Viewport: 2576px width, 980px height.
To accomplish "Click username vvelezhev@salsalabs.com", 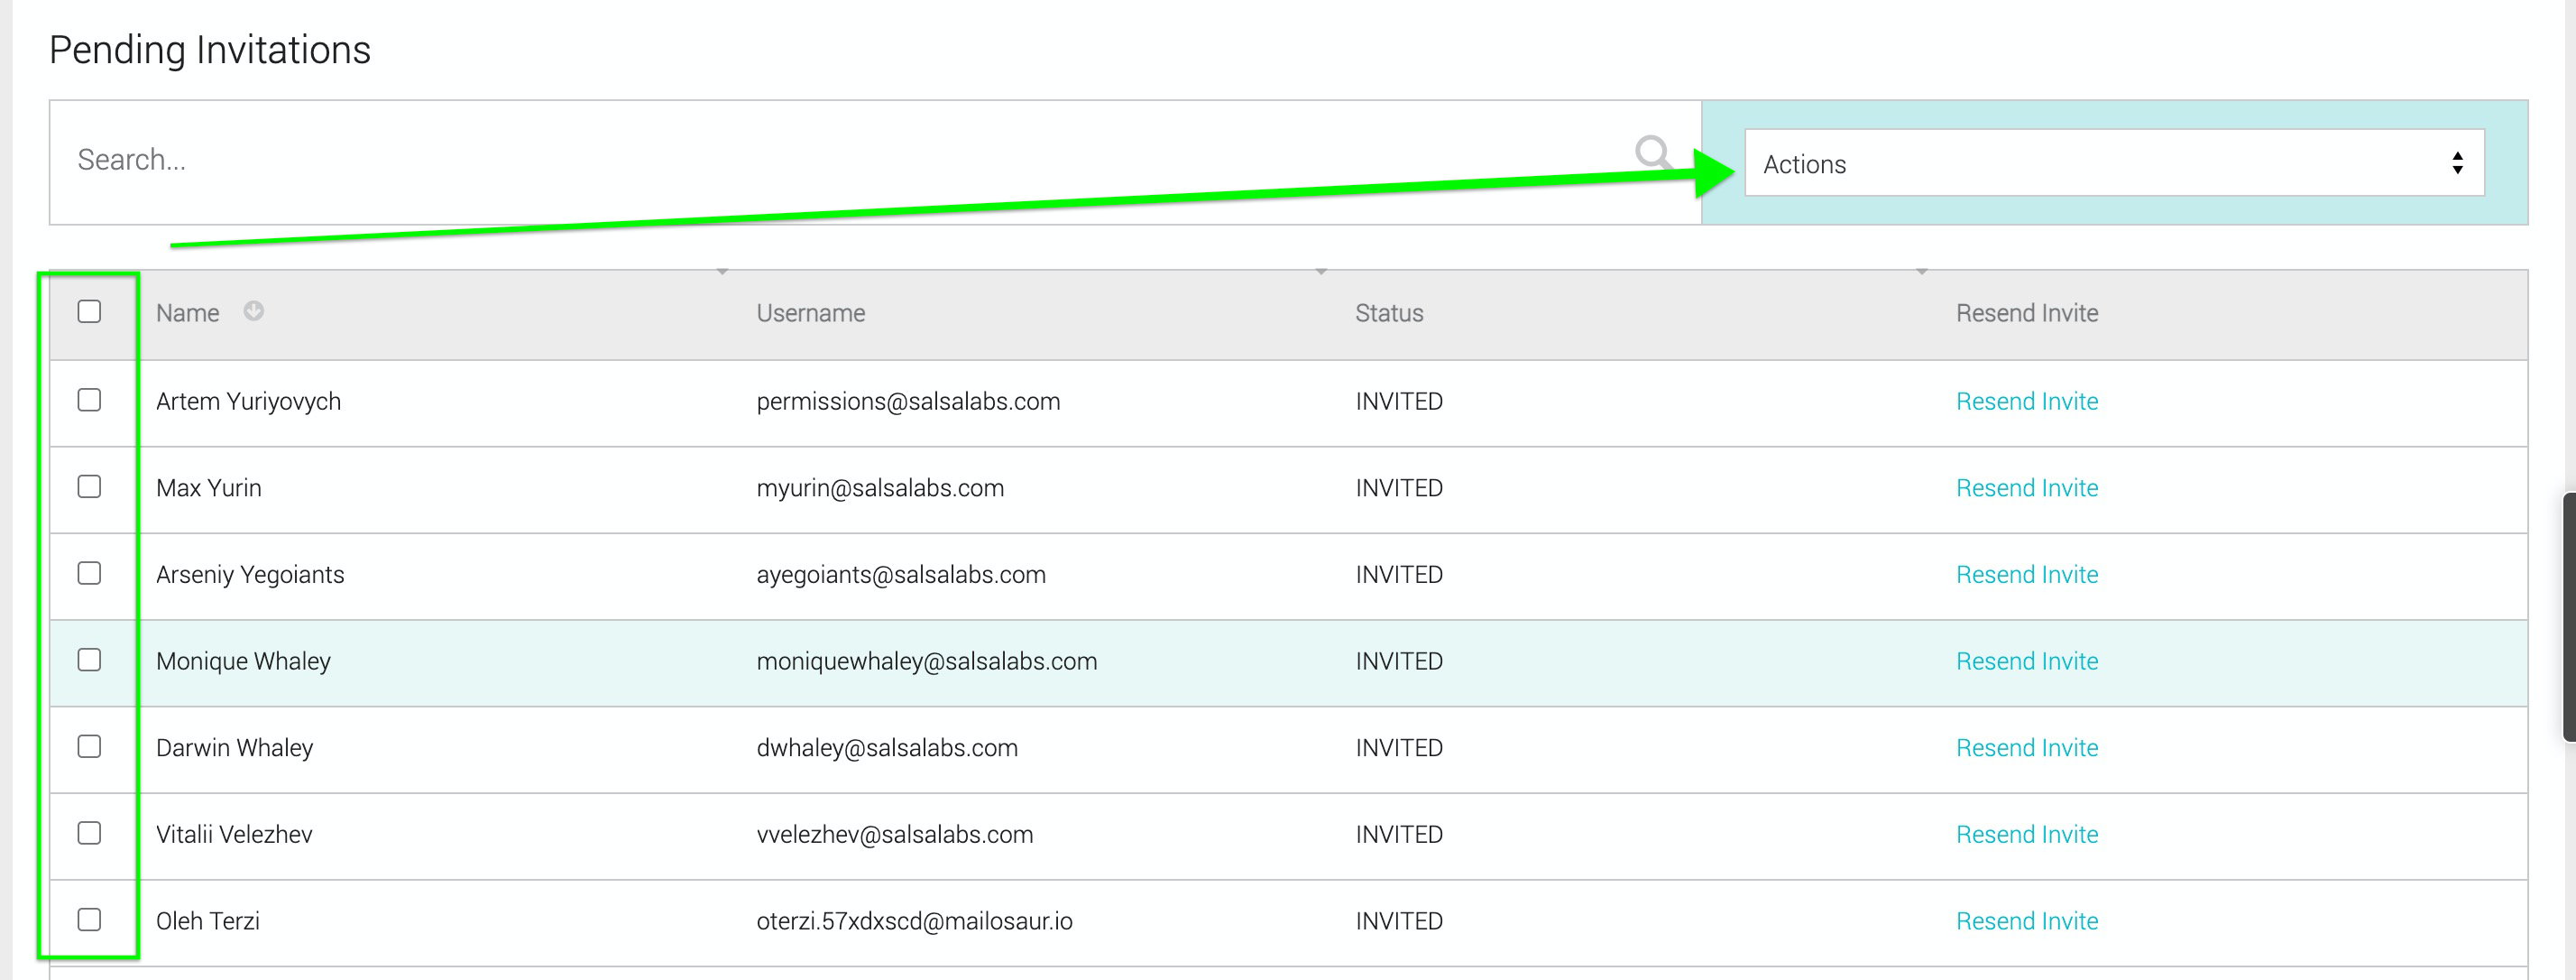I will pyautogui.click(x=895, y=835).
